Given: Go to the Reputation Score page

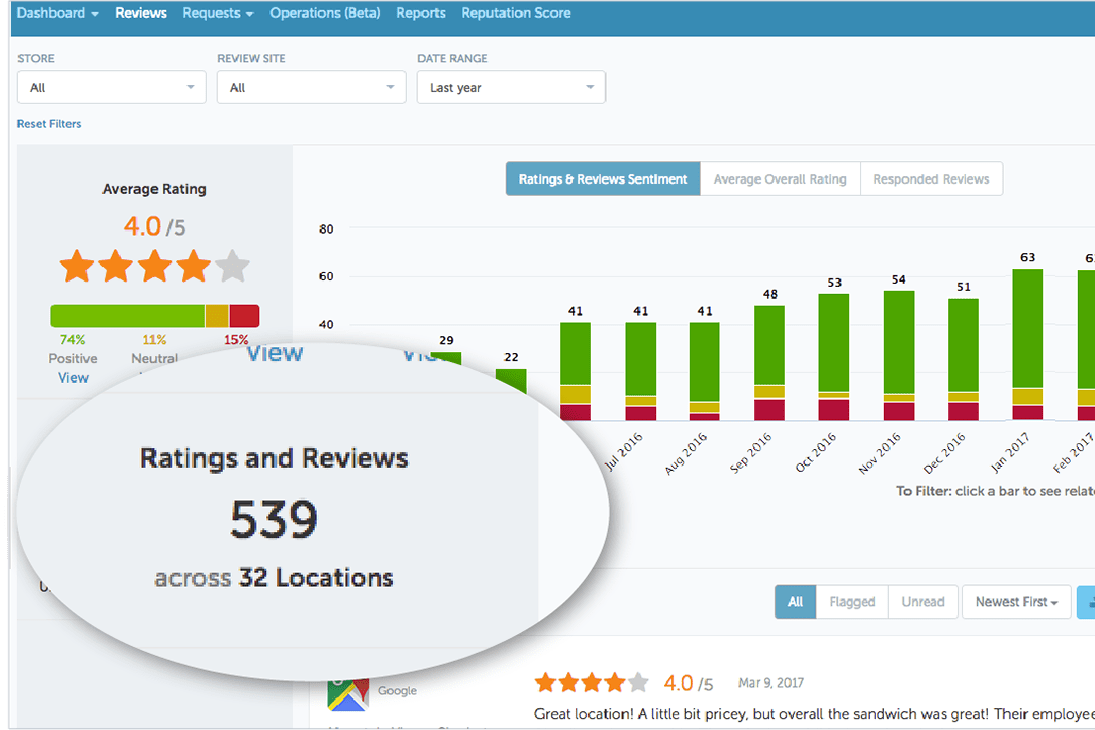Looking at the screenshot, I should (516, 13).
